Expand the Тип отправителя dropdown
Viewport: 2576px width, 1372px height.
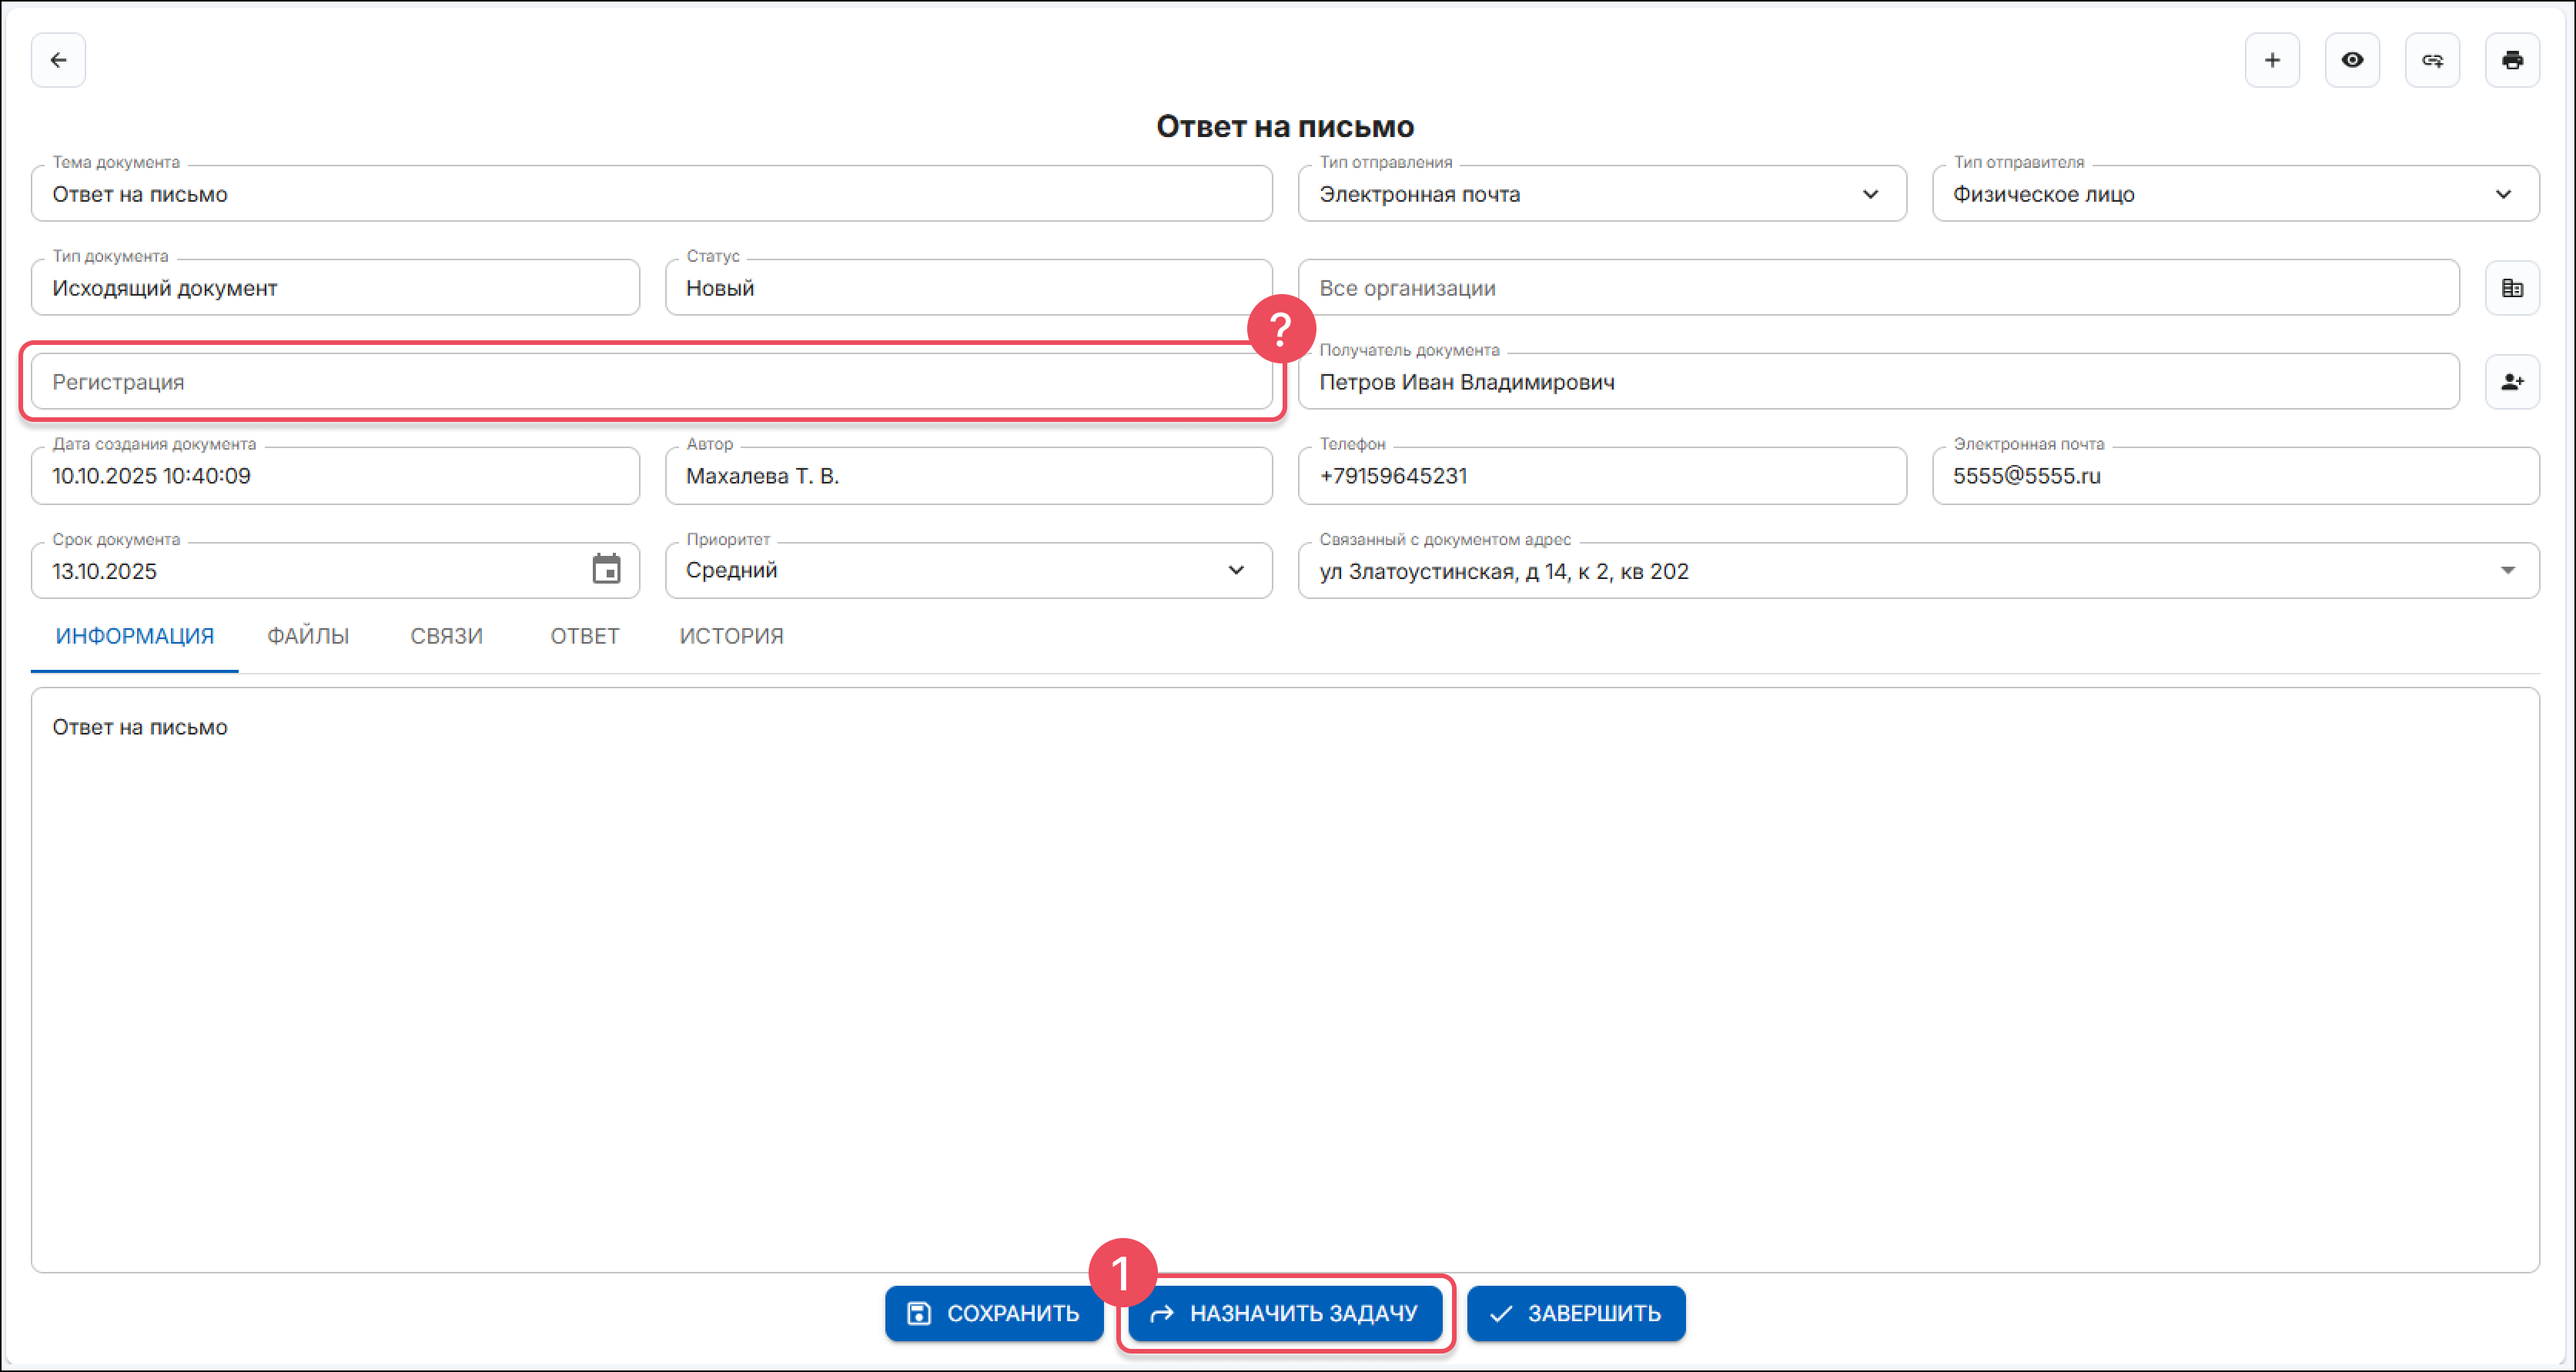pyautogui.click(x=2502, y=194)
